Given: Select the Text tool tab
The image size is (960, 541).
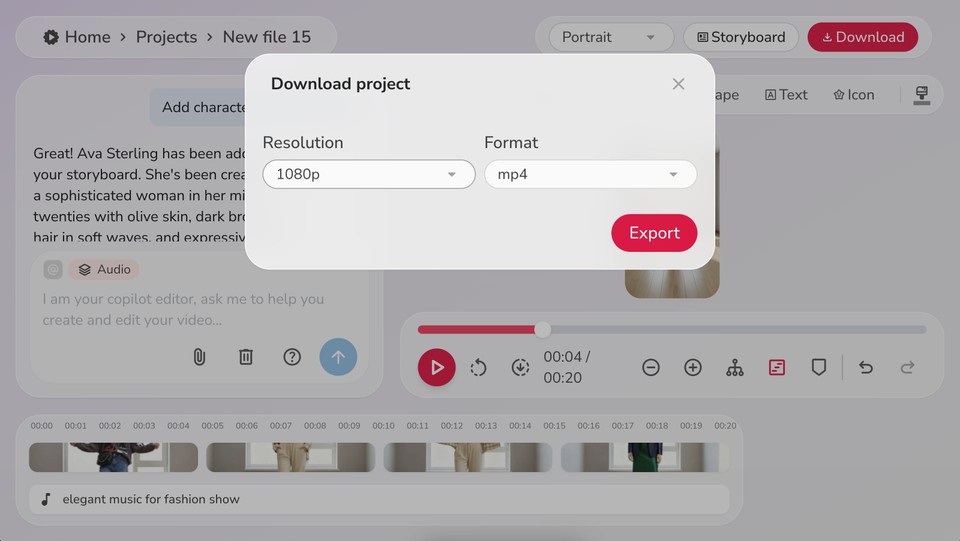Looking at the screenshot, I should [x=786, y=95].
